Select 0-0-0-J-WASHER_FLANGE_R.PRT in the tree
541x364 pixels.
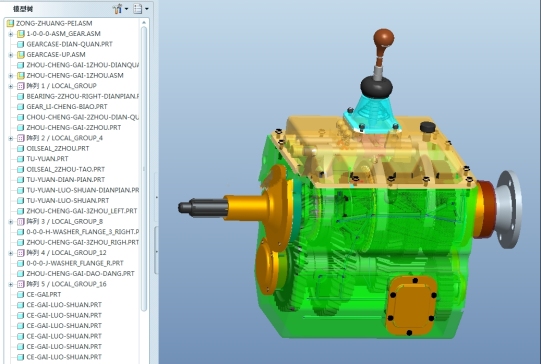point(75,263)
